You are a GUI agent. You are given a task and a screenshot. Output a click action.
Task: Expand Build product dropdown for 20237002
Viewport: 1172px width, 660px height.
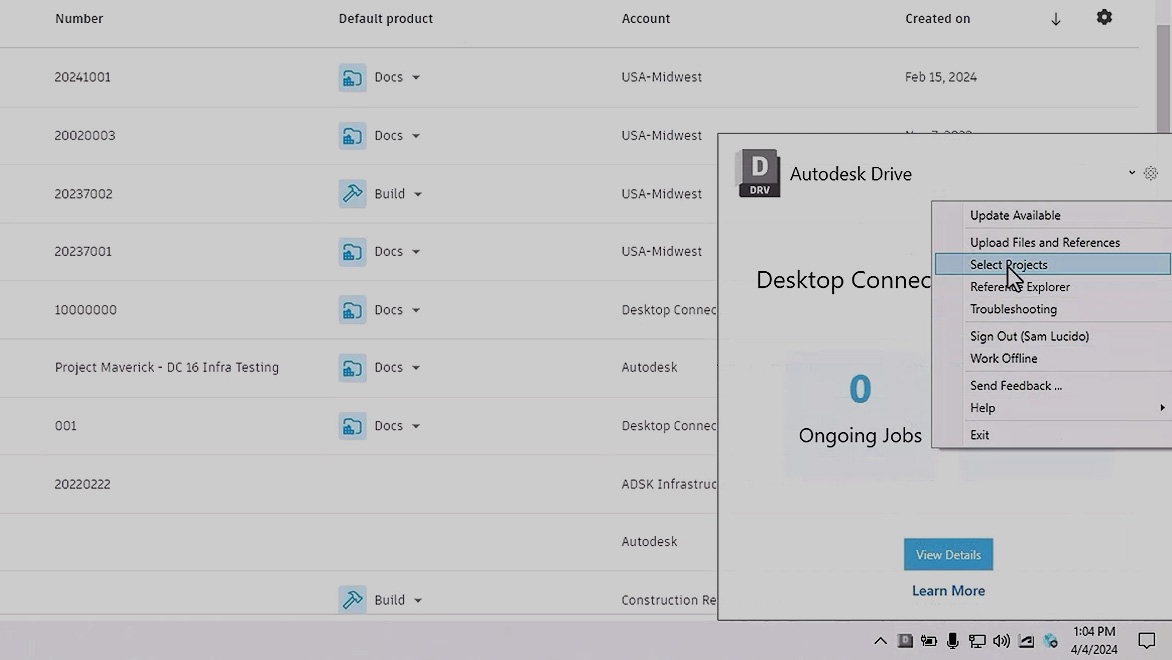[418, 194]
